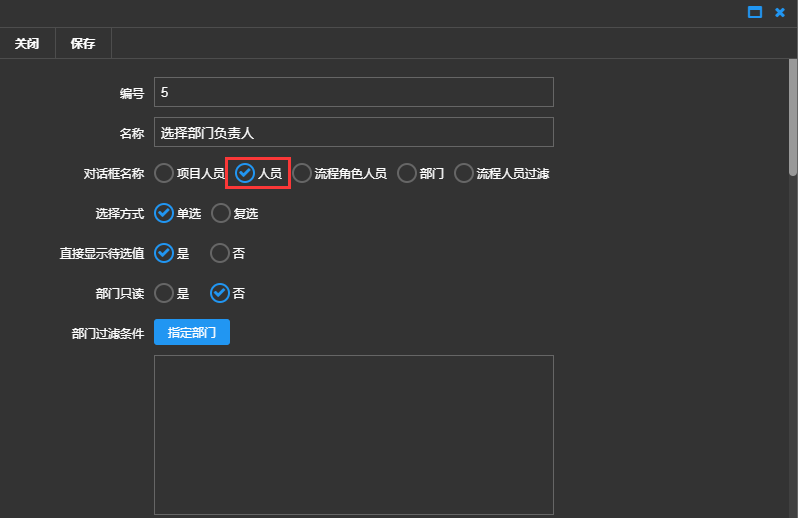The height and width of the screenshot is (518, 798).
Task: Click the maximize window icon
Action: (x=755, y=12)
